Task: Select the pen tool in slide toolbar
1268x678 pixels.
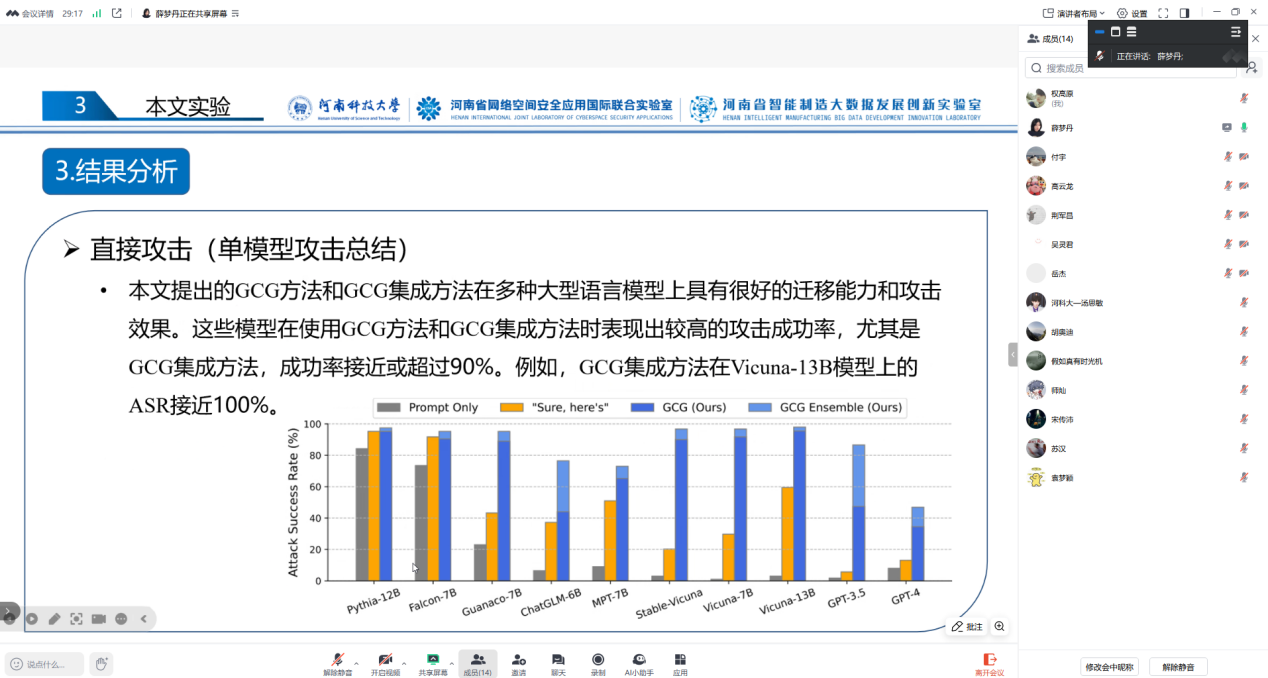Action: coord(54,619)
